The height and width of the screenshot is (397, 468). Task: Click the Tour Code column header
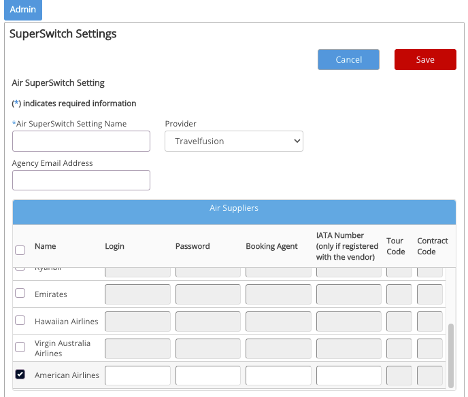396,246
